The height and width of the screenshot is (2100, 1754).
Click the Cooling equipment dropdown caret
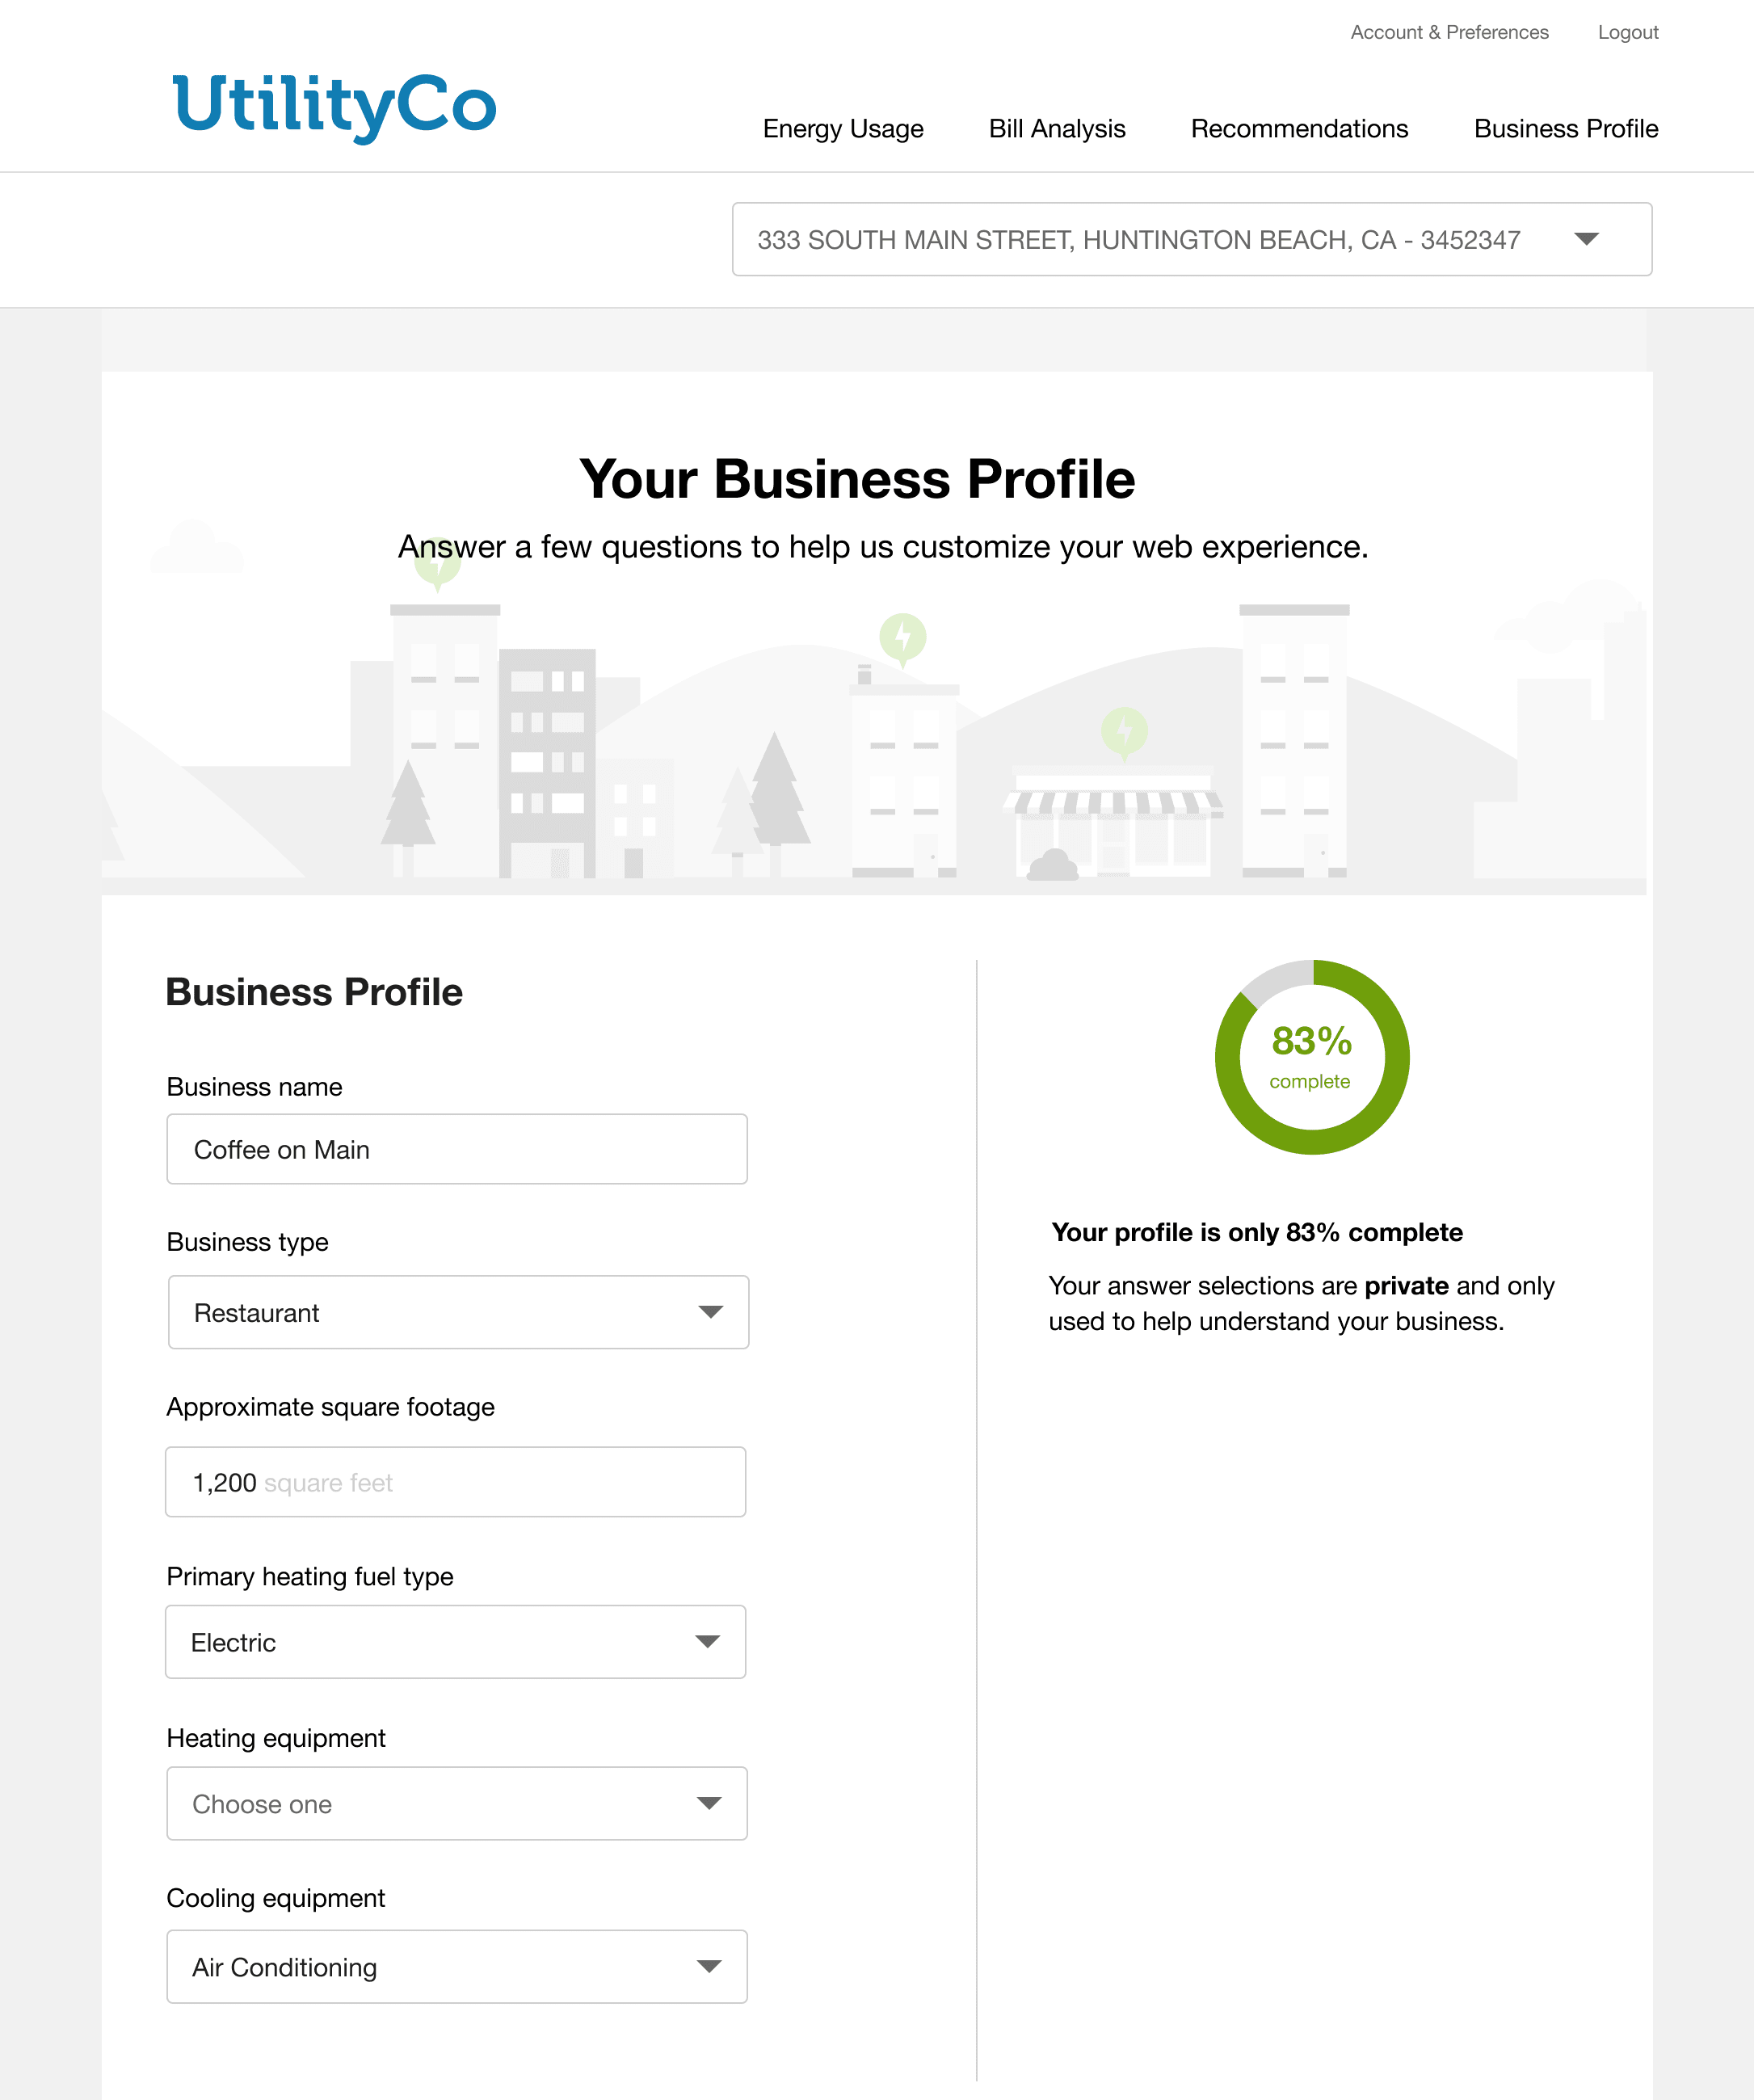(709, 1966)
